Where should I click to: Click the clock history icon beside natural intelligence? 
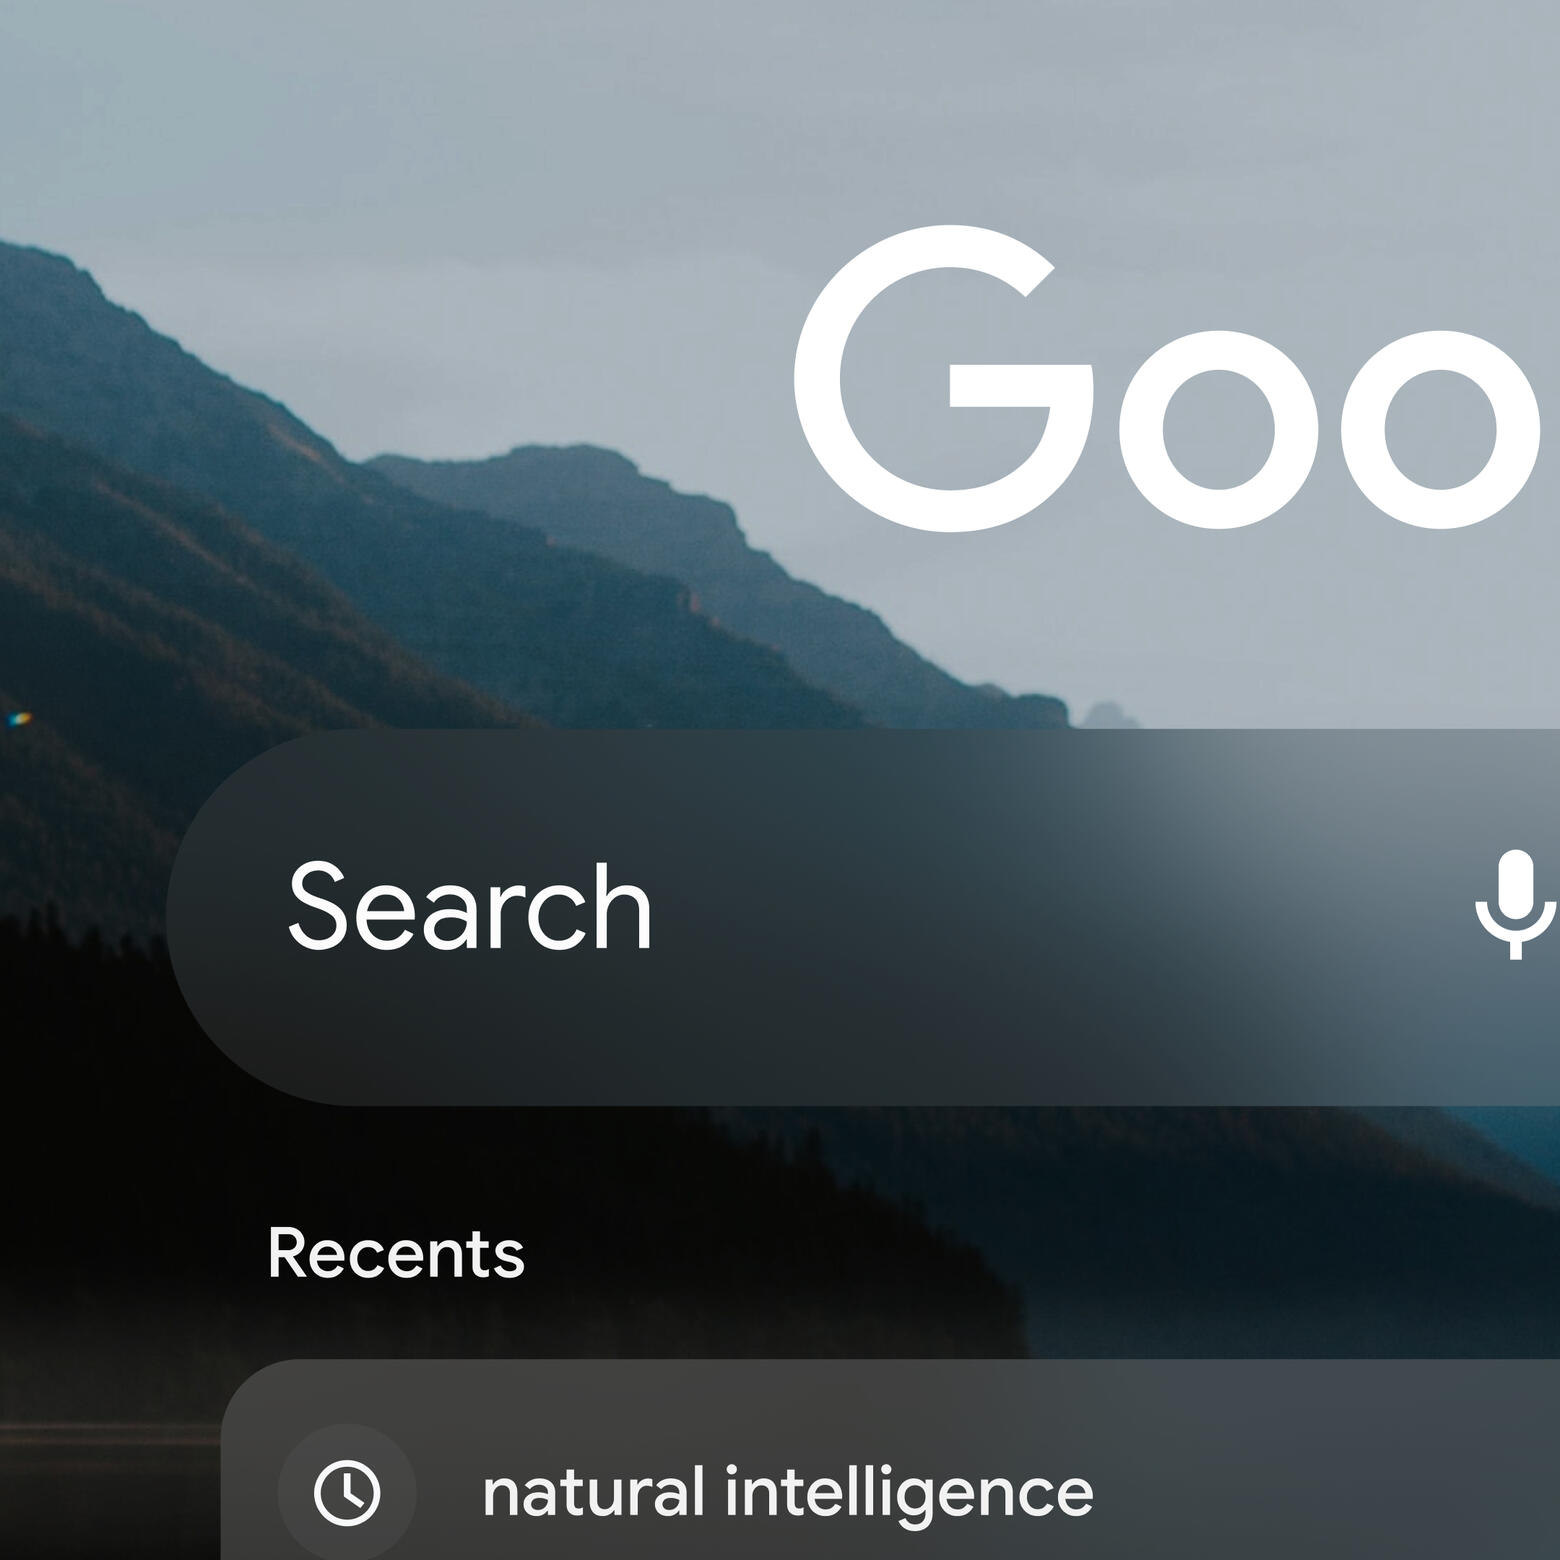347,1493
